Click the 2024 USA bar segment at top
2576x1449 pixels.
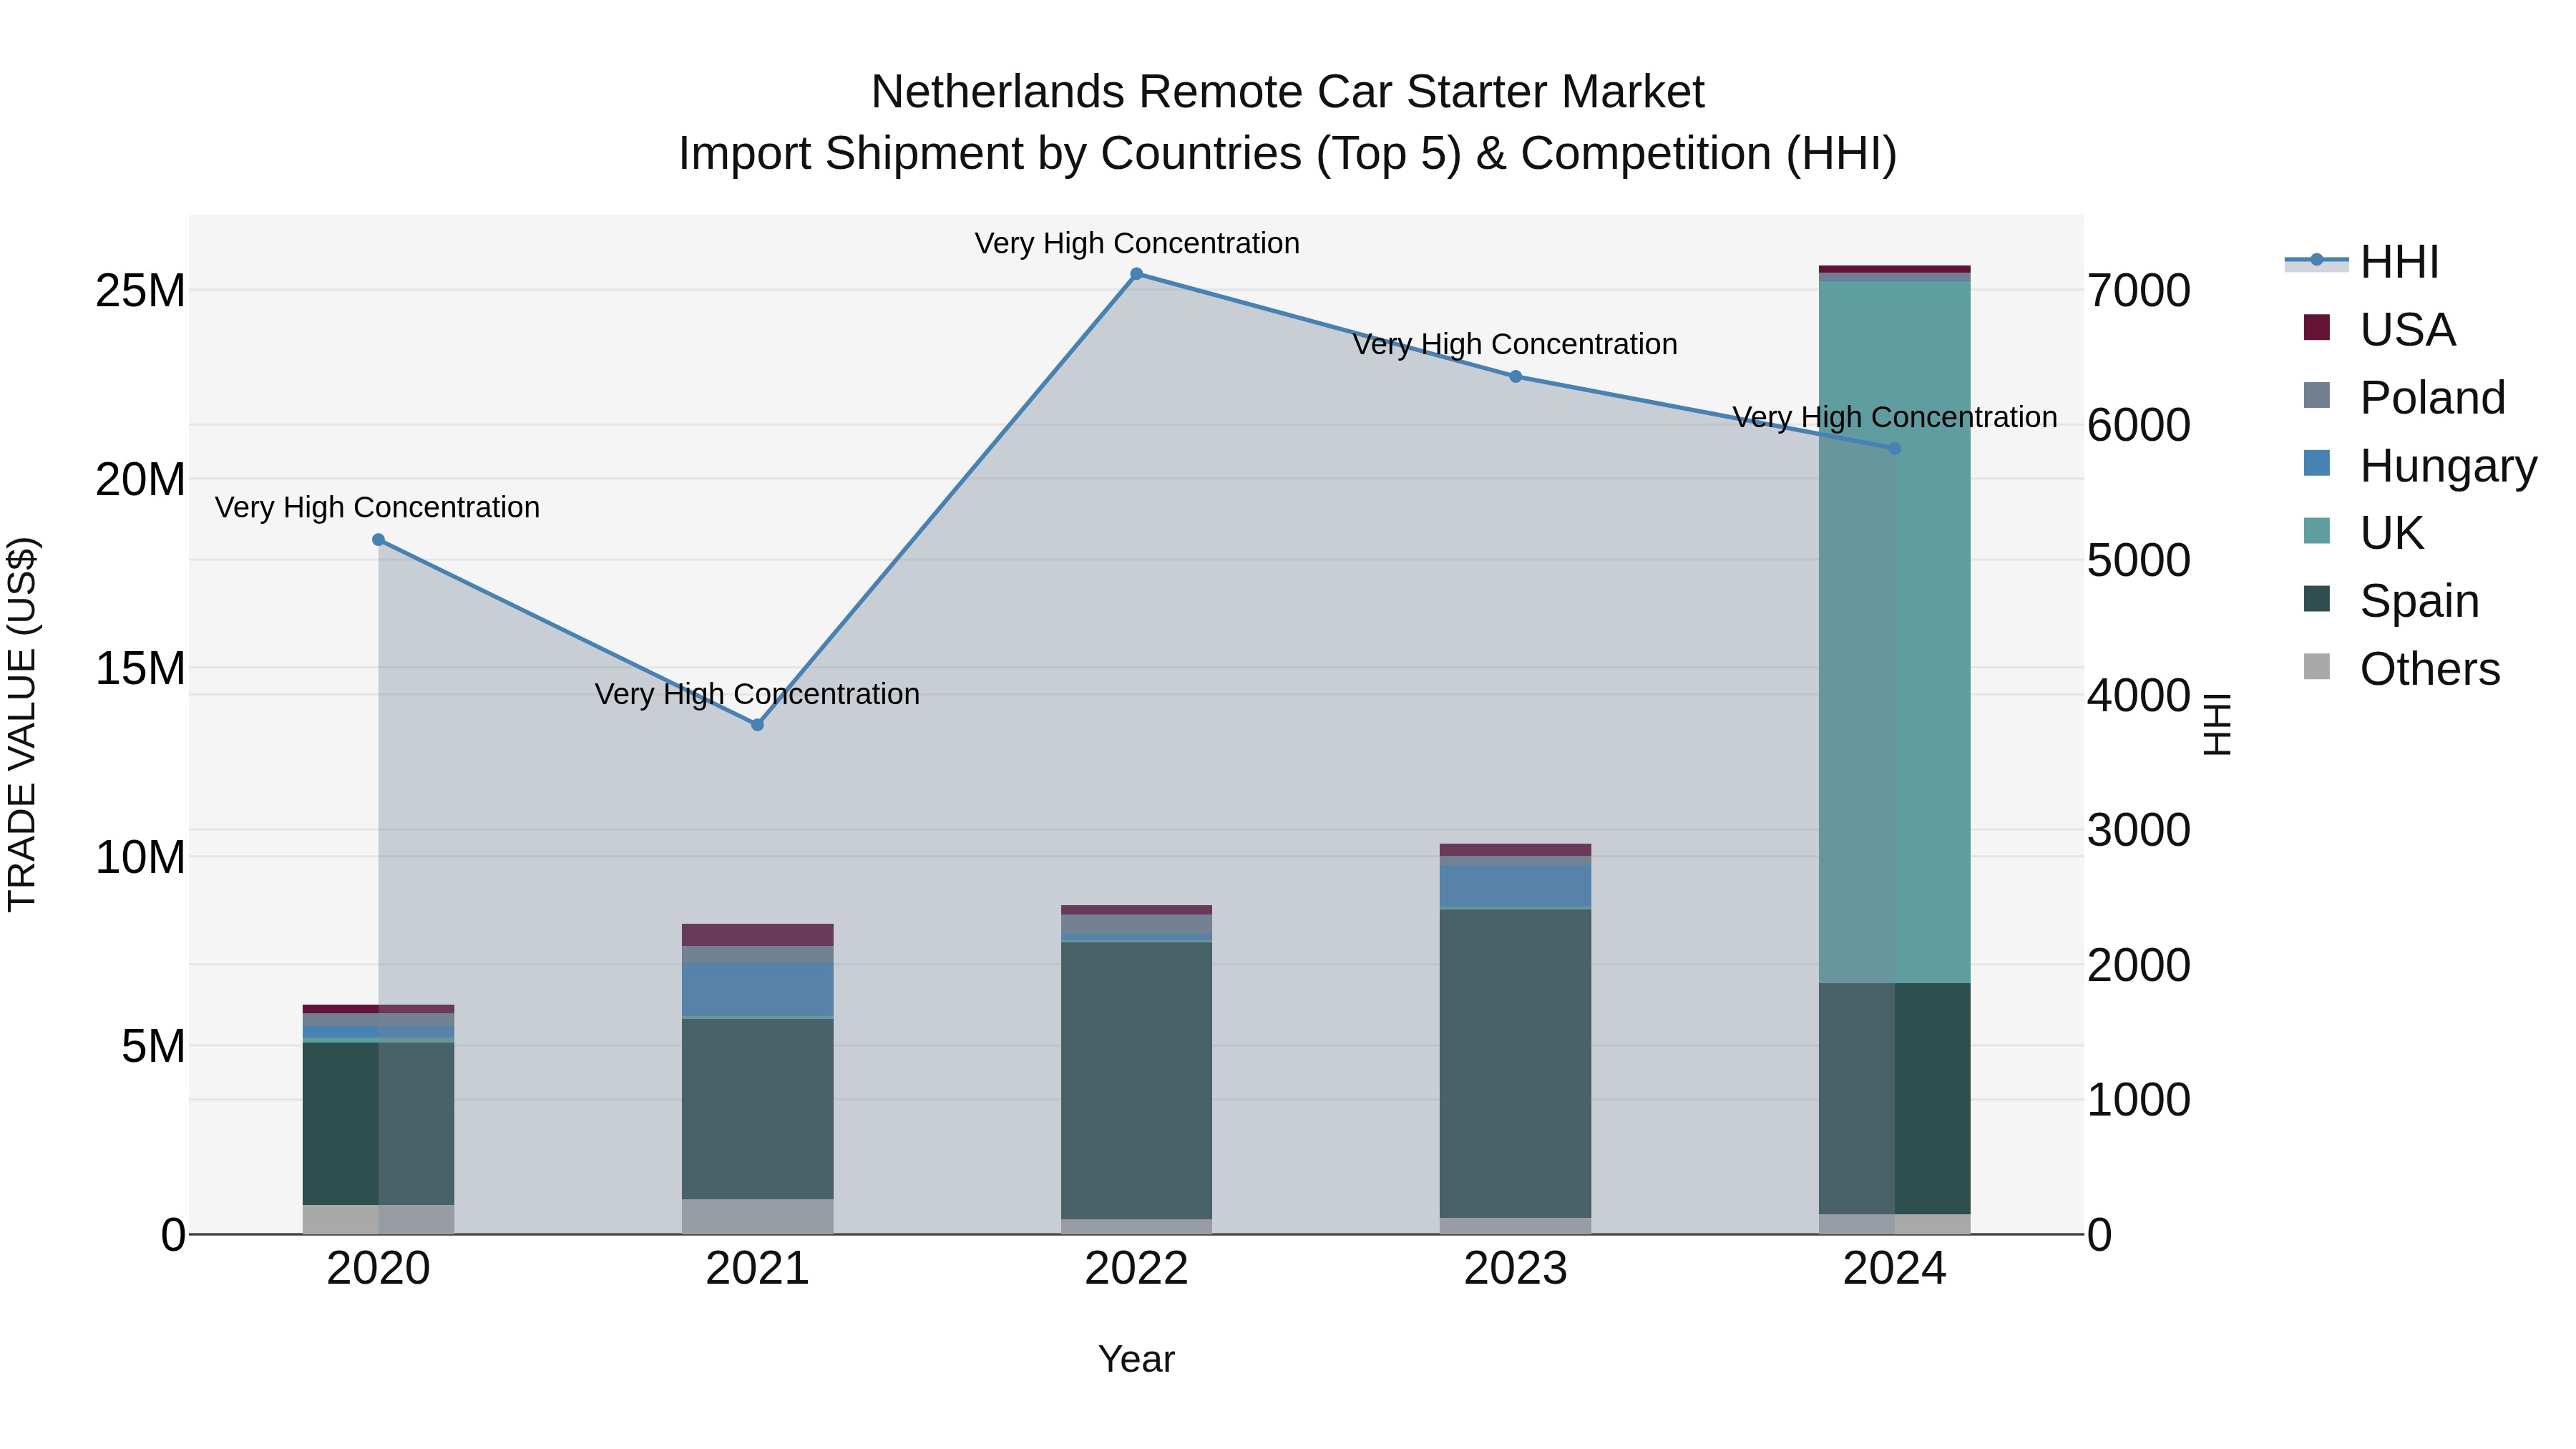1894,269
